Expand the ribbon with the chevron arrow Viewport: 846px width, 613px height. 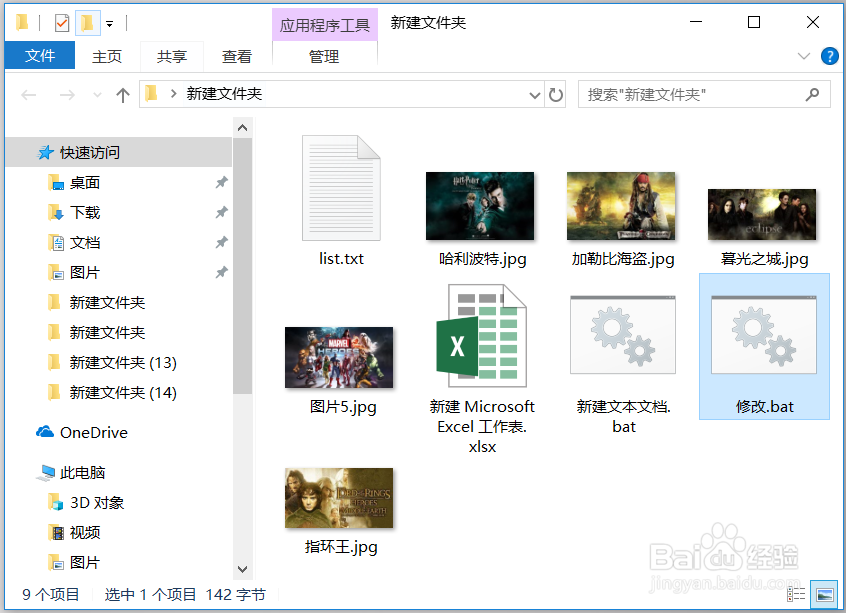[804, 56]
